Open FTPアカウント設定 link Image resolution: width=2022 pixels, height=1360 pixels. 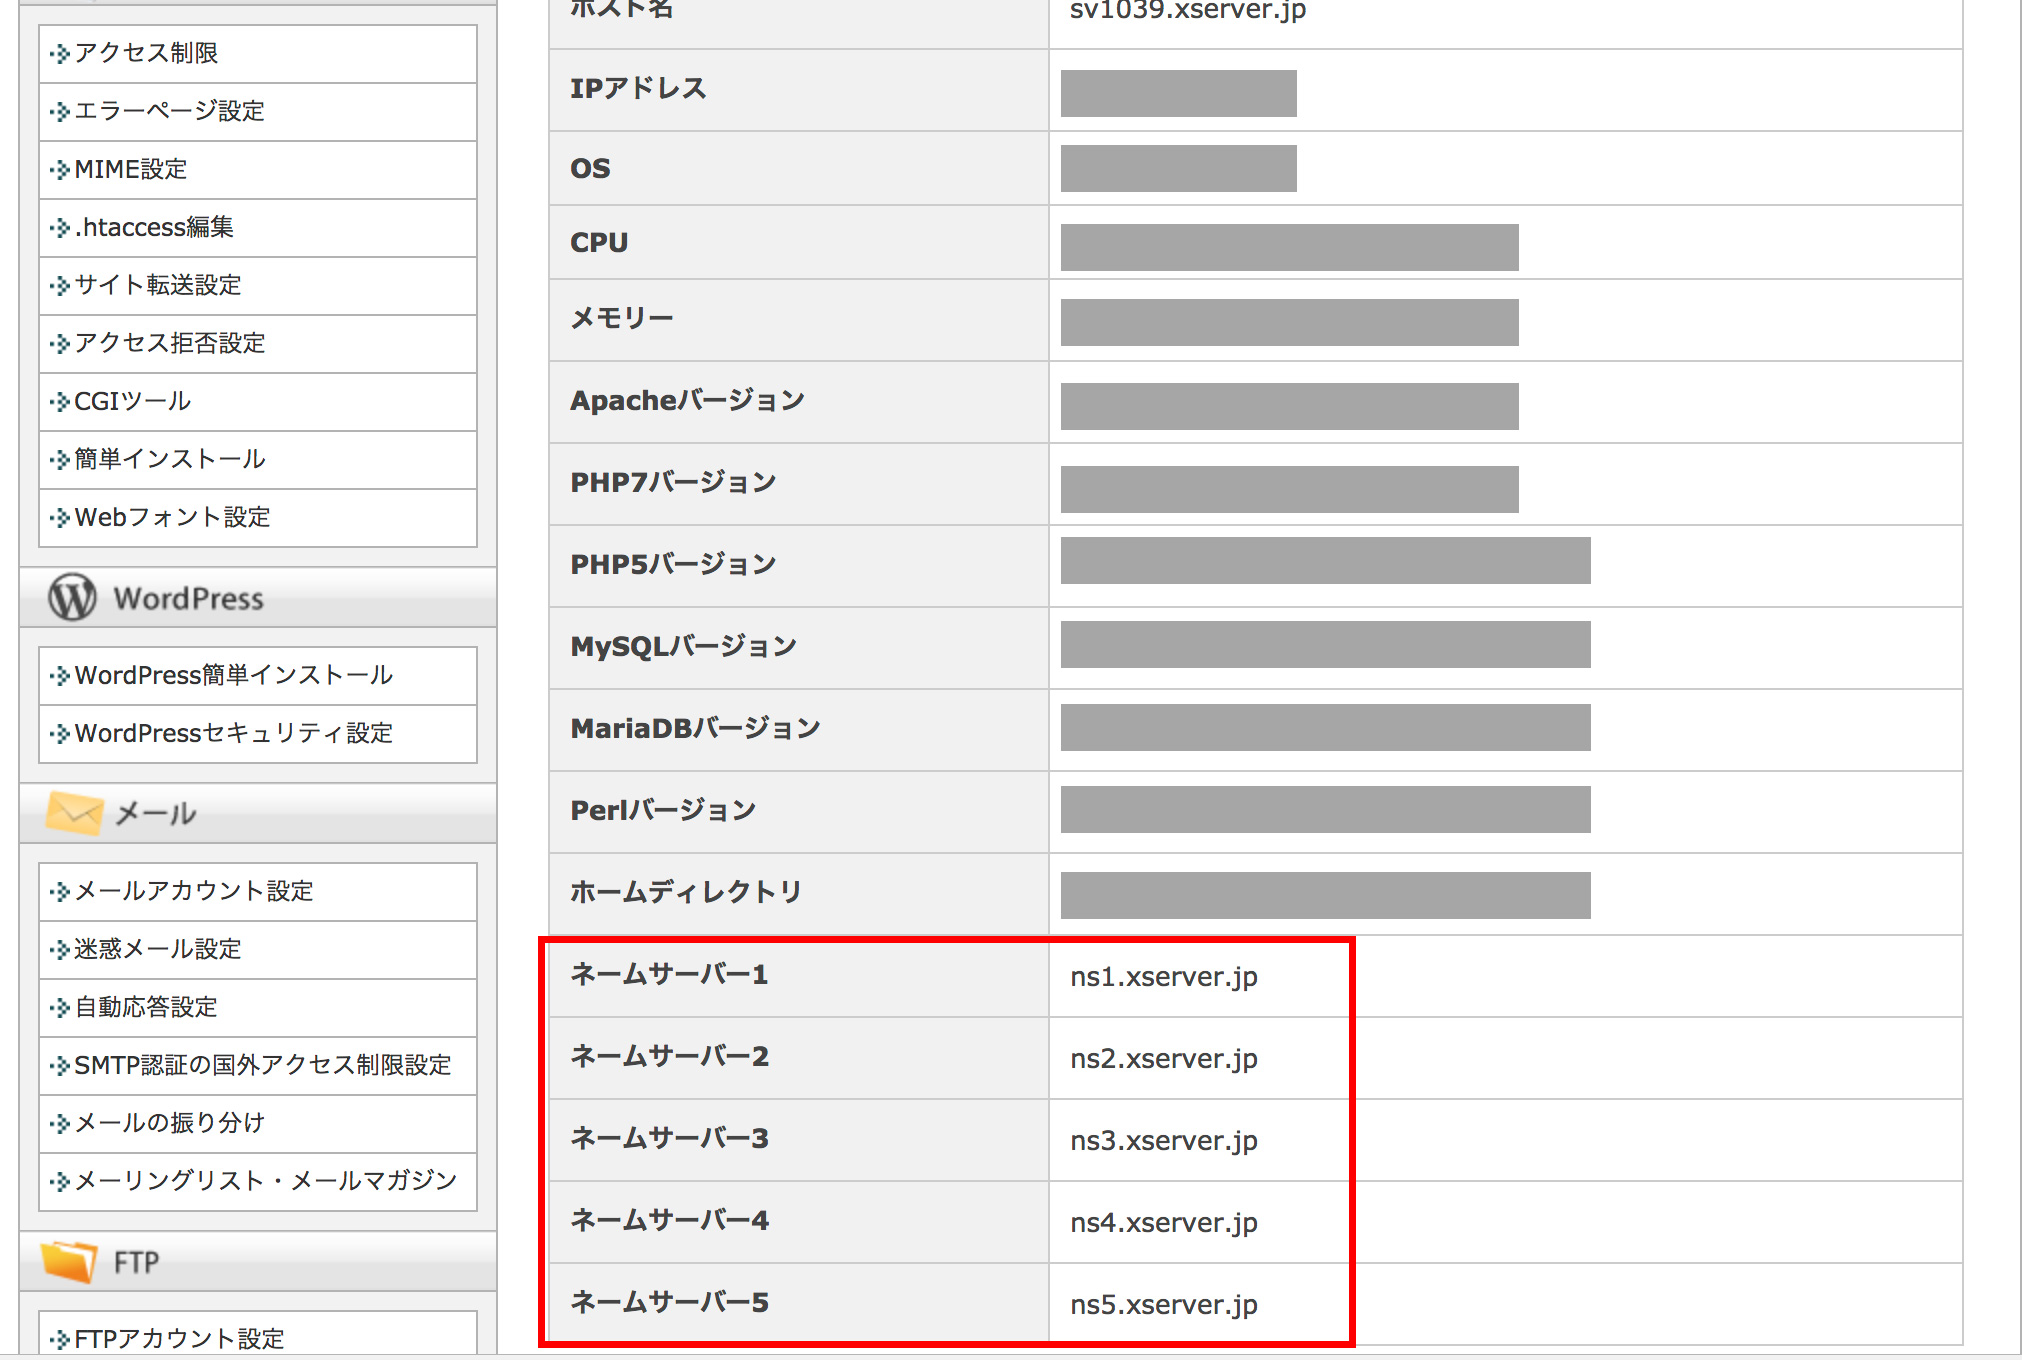(180, 1338)
